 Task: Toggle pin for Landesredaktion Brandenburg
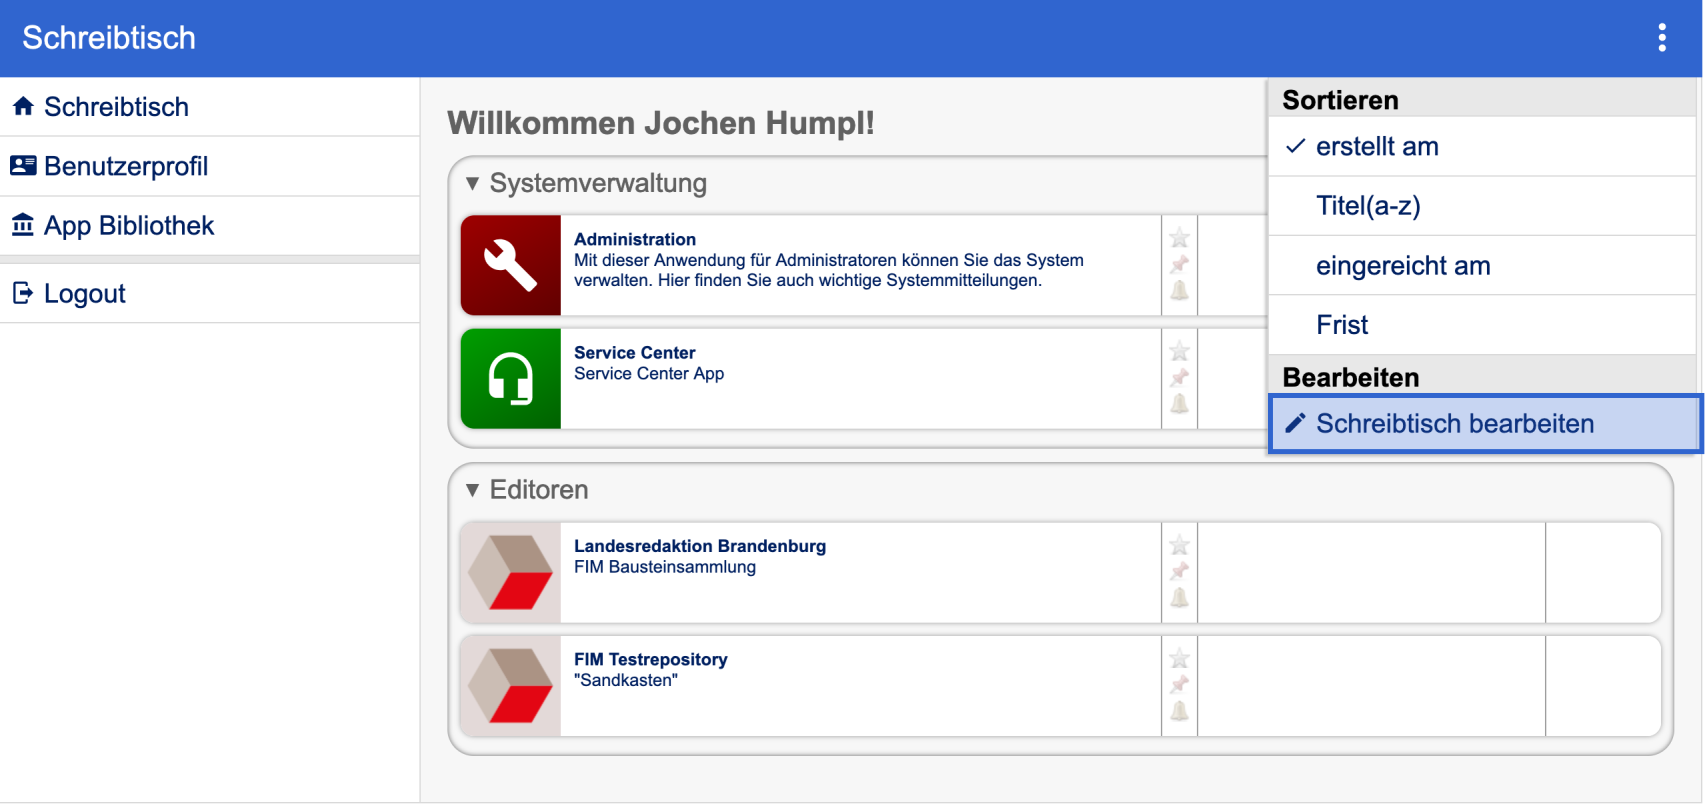1179,571
